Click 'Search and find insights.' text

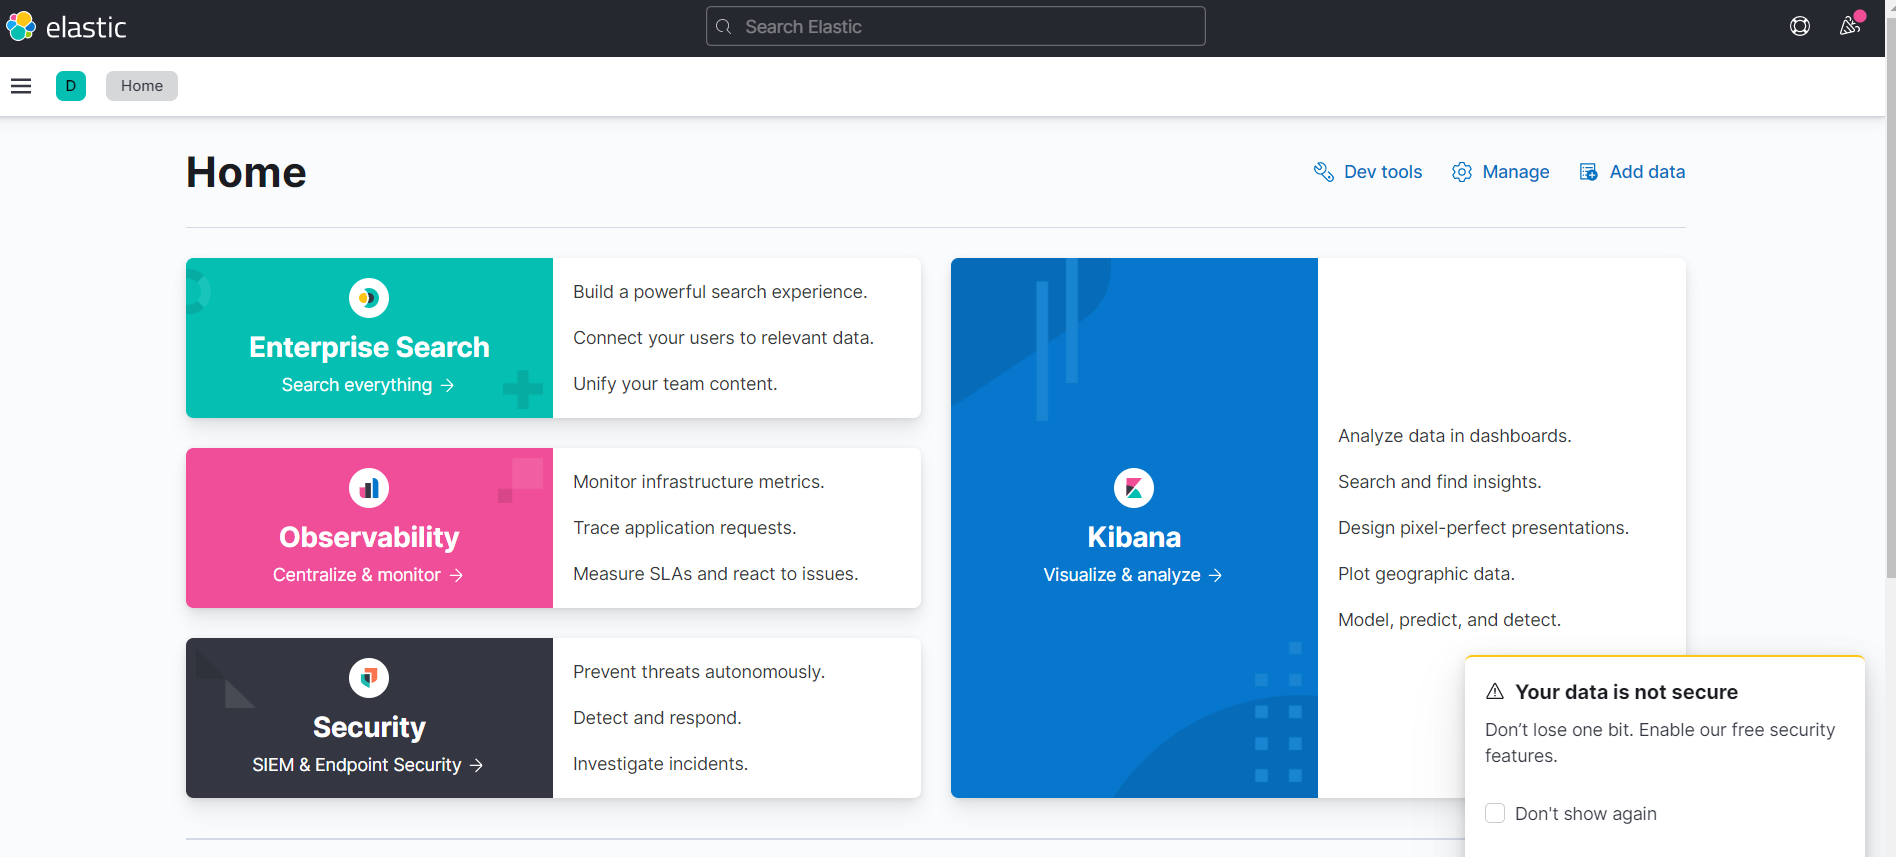[1440, 482]
